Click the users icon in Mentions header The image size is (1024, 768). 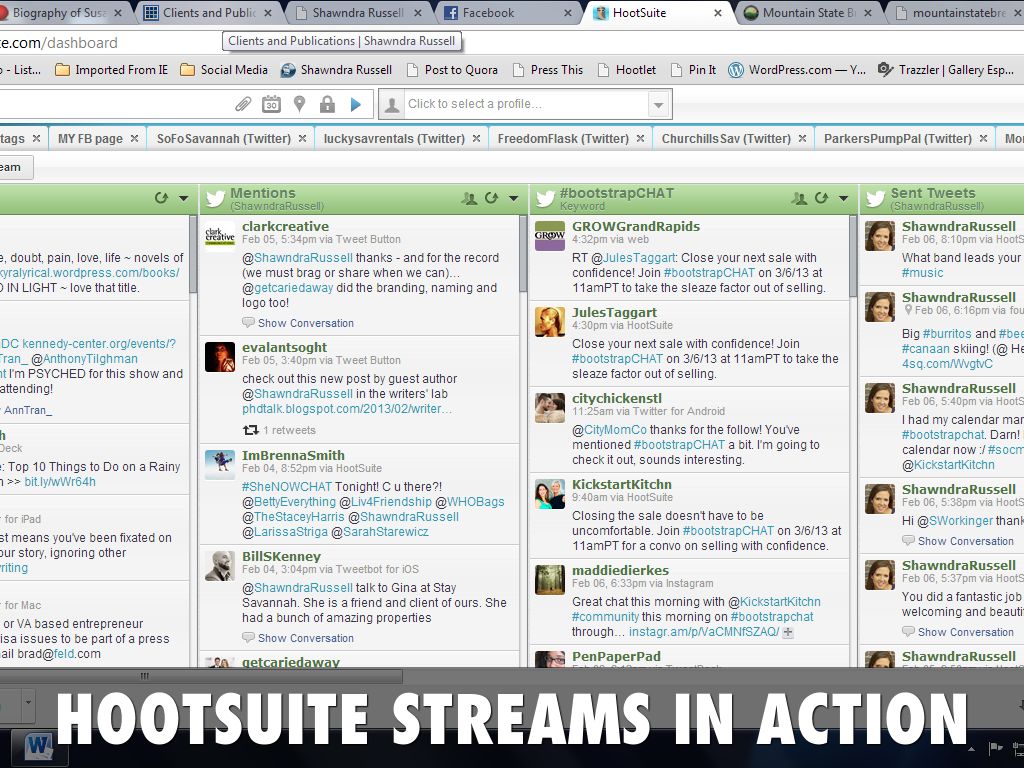tap(469, 198)
